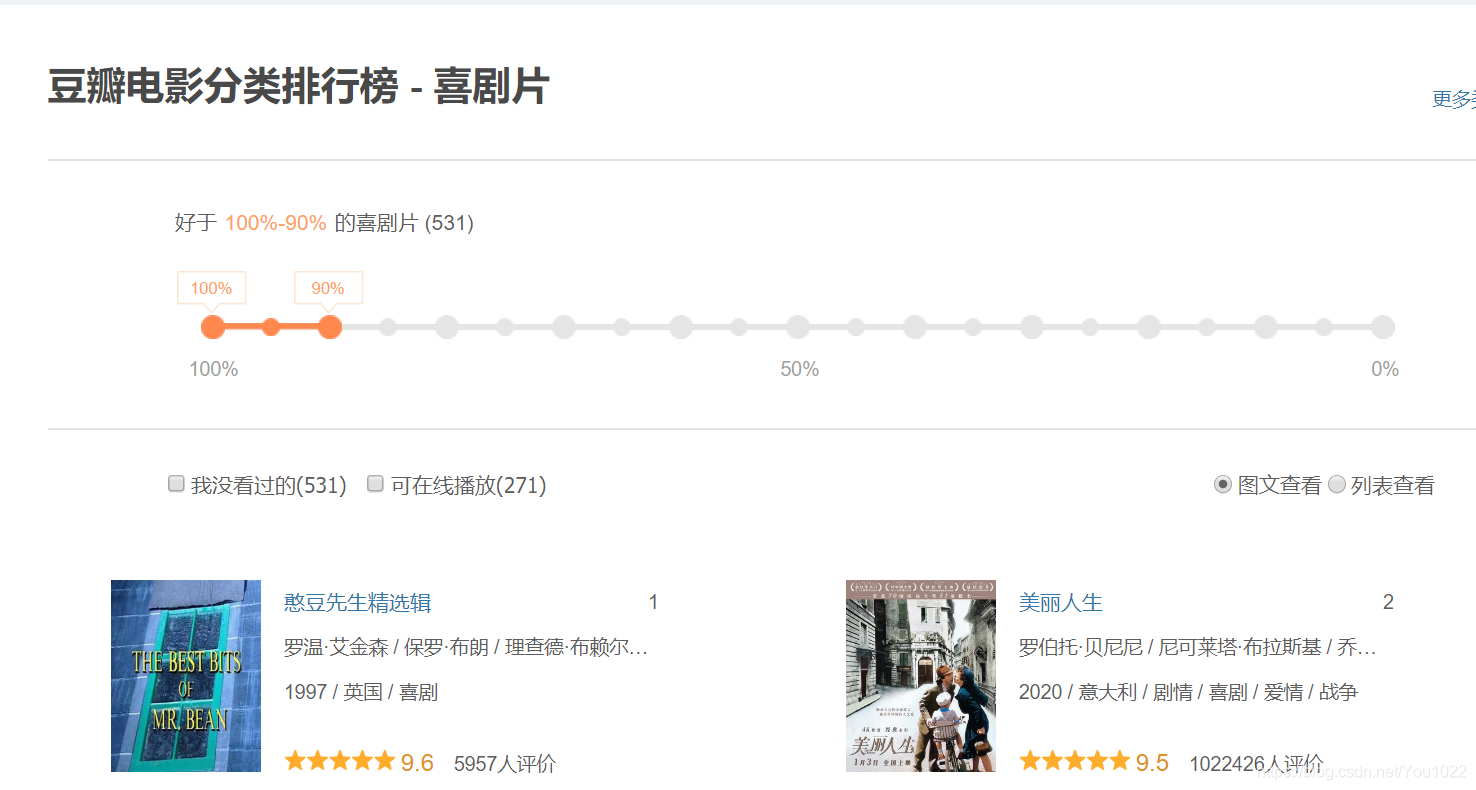Screen dimensions: 1476x790
Task: Select the 图文查看 radio button
Action: [1223, 485]
